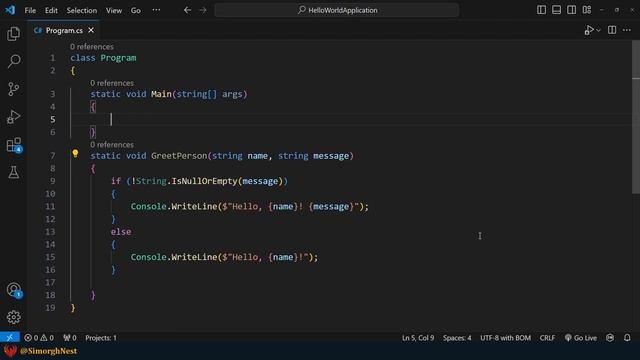Open the Manage gear settings
This screenshot has width=640, height=360.
pyautogui.click(x=13, y=317)
